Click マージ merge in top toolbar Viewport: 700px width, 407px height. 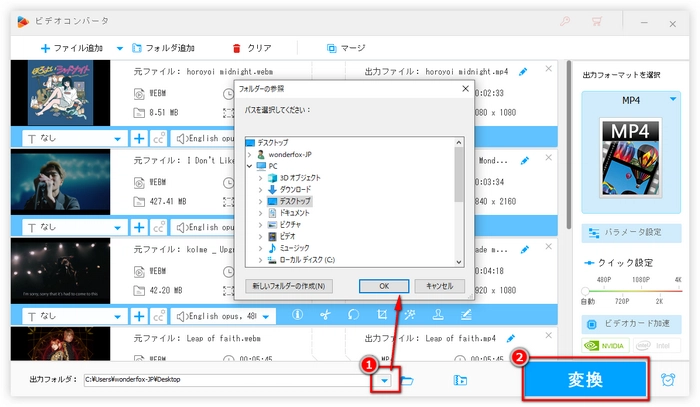click(x=345, y=47)
